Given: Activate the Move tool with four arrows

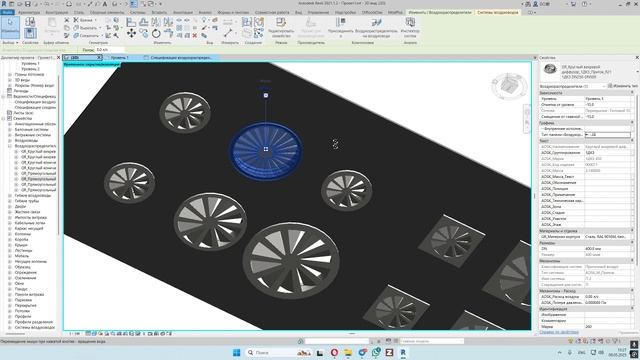Looking at the screenshot, I should point(131,33).
